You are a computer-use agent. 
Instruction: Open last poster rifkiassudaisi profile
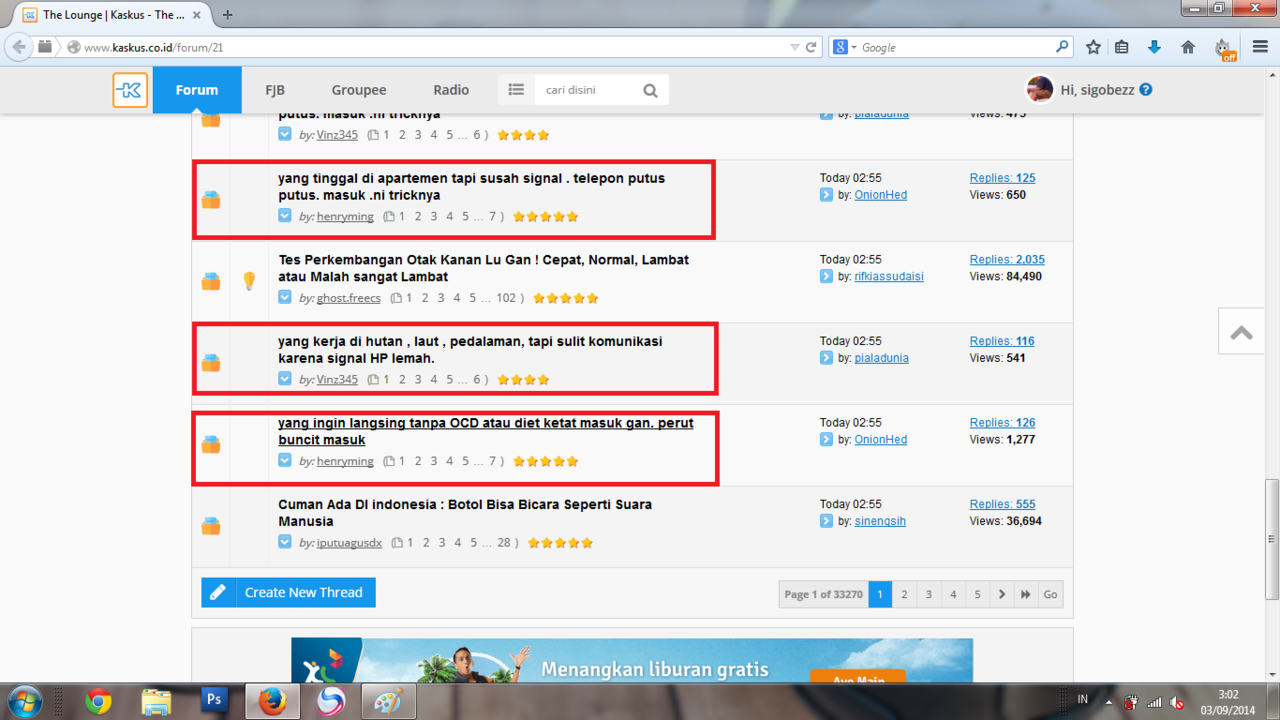coord(889,276)
